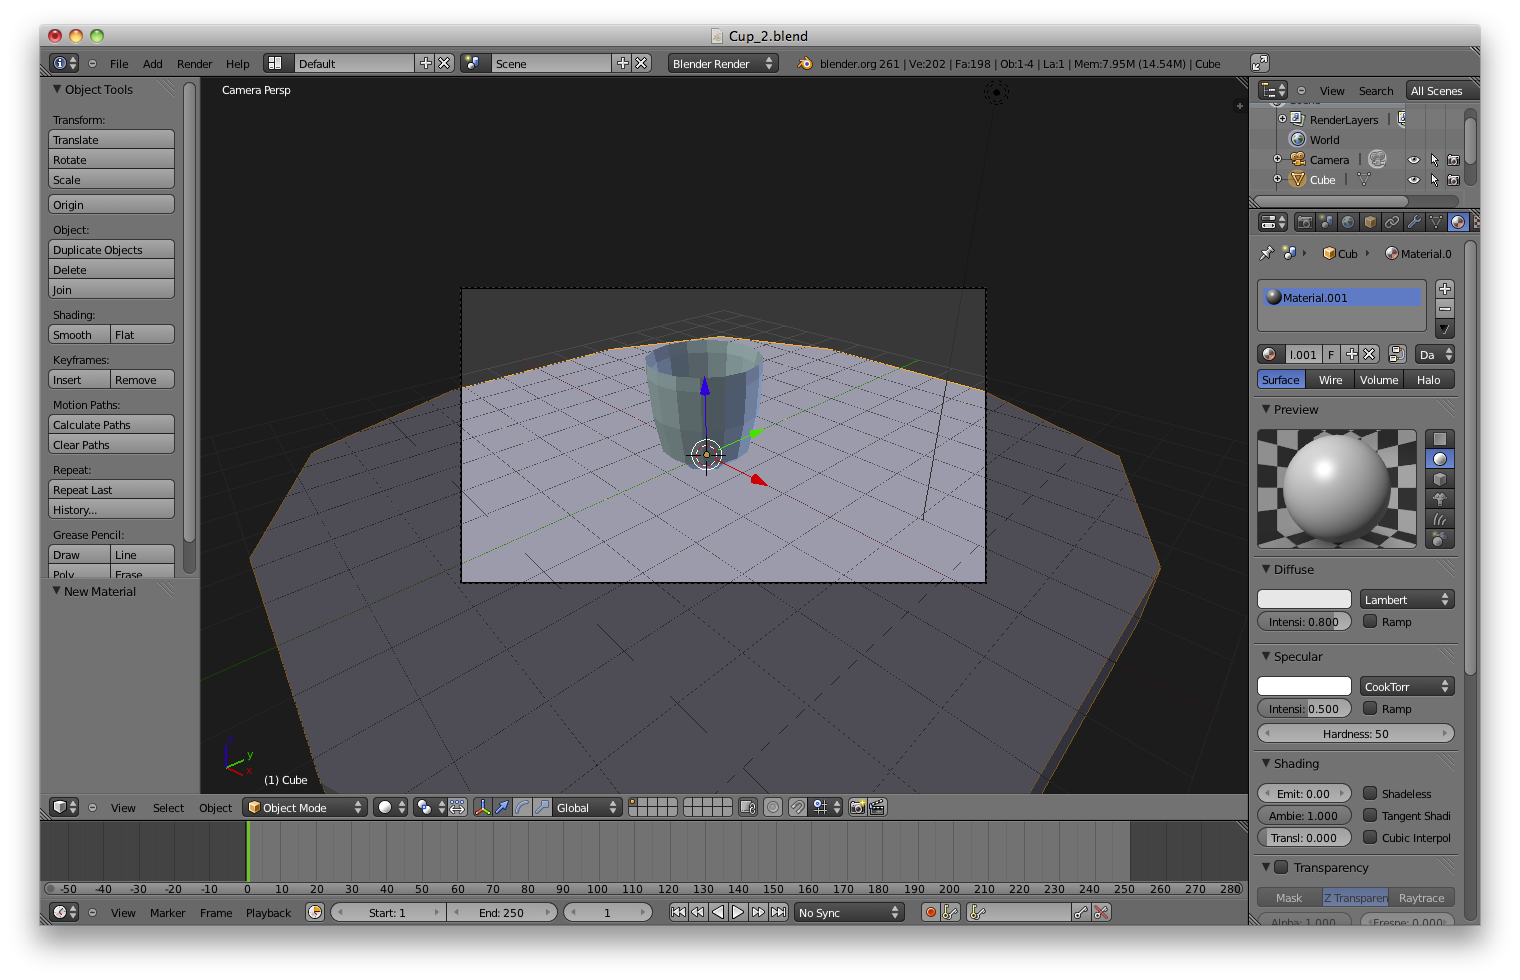Toggle Cube selectability cursor in outliner

(x=1434, y=180)
